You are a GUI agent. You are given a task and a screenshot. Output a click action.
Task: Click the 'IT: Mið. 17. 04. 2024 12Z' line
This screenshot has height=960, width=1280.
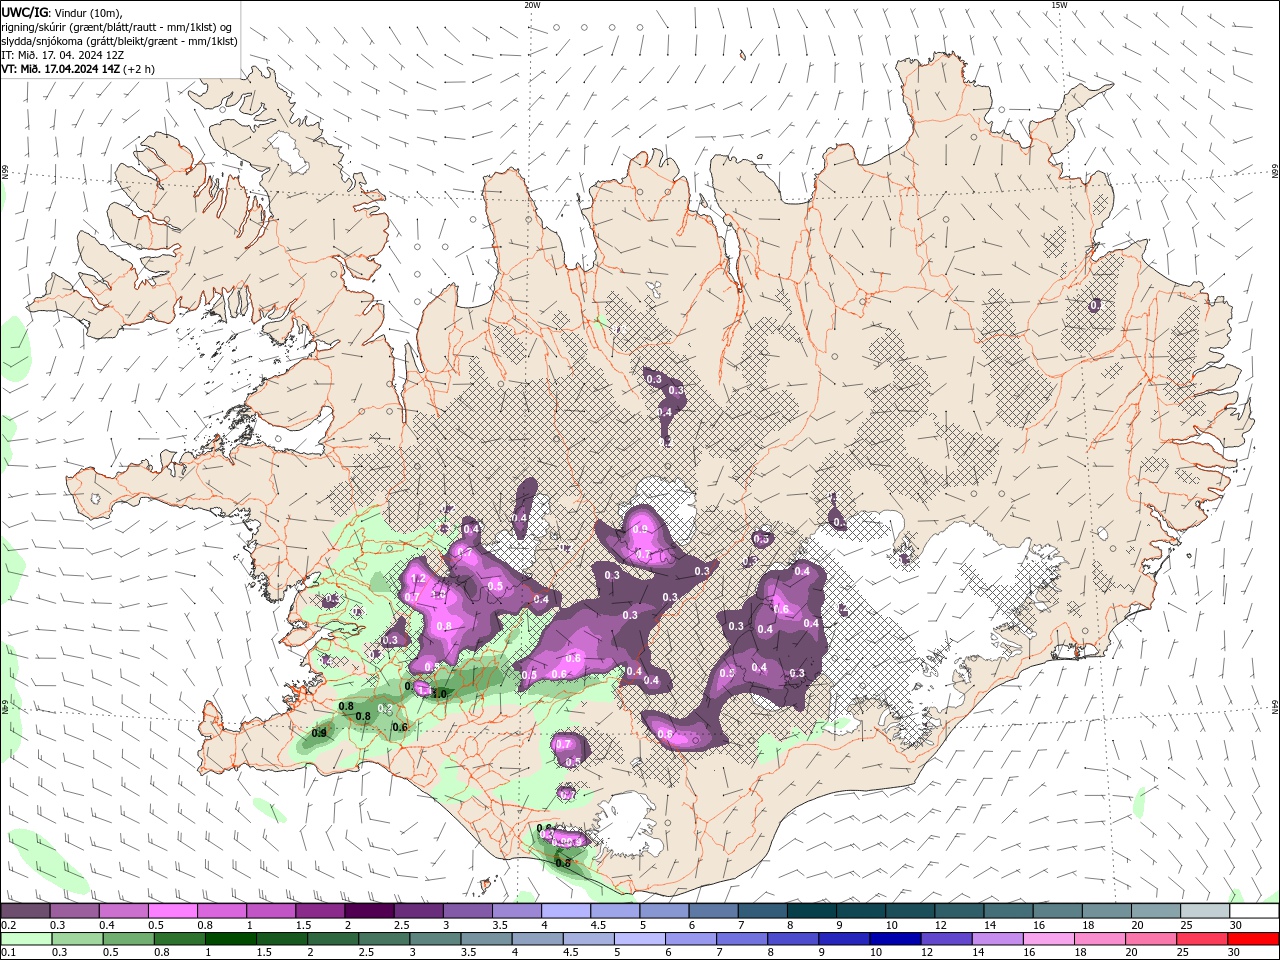63,55
